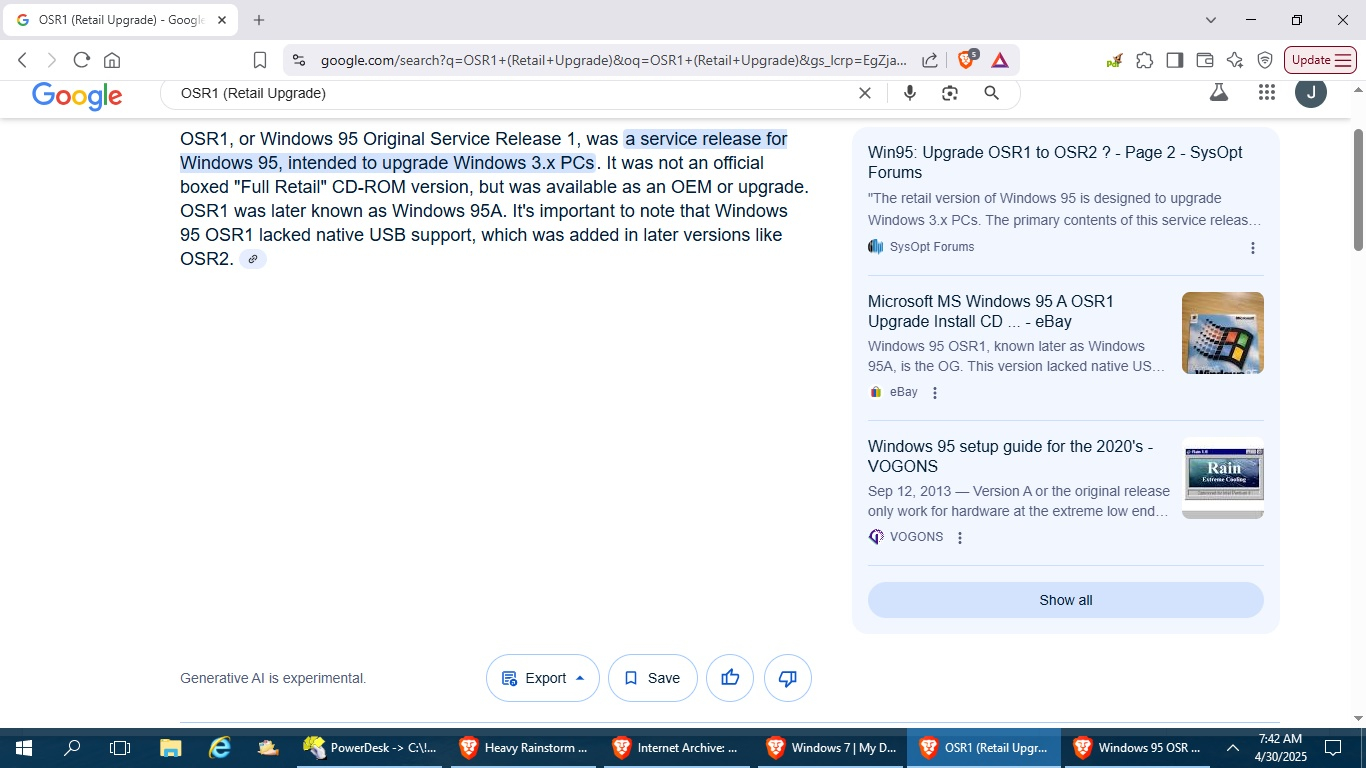Open more options for SysOpt Forums source

pyautogui.click(x=1253, y=248)
